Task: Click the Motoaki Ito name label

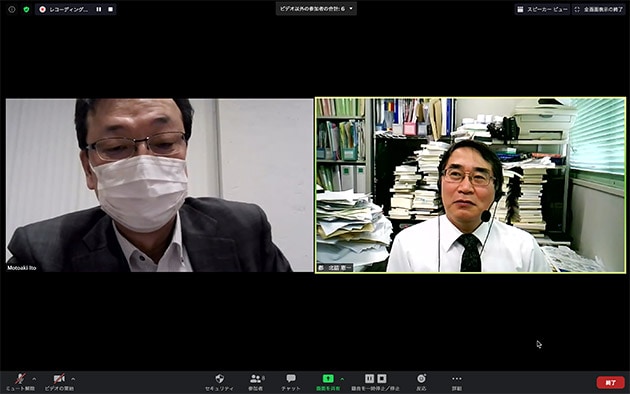Action: 22,268
